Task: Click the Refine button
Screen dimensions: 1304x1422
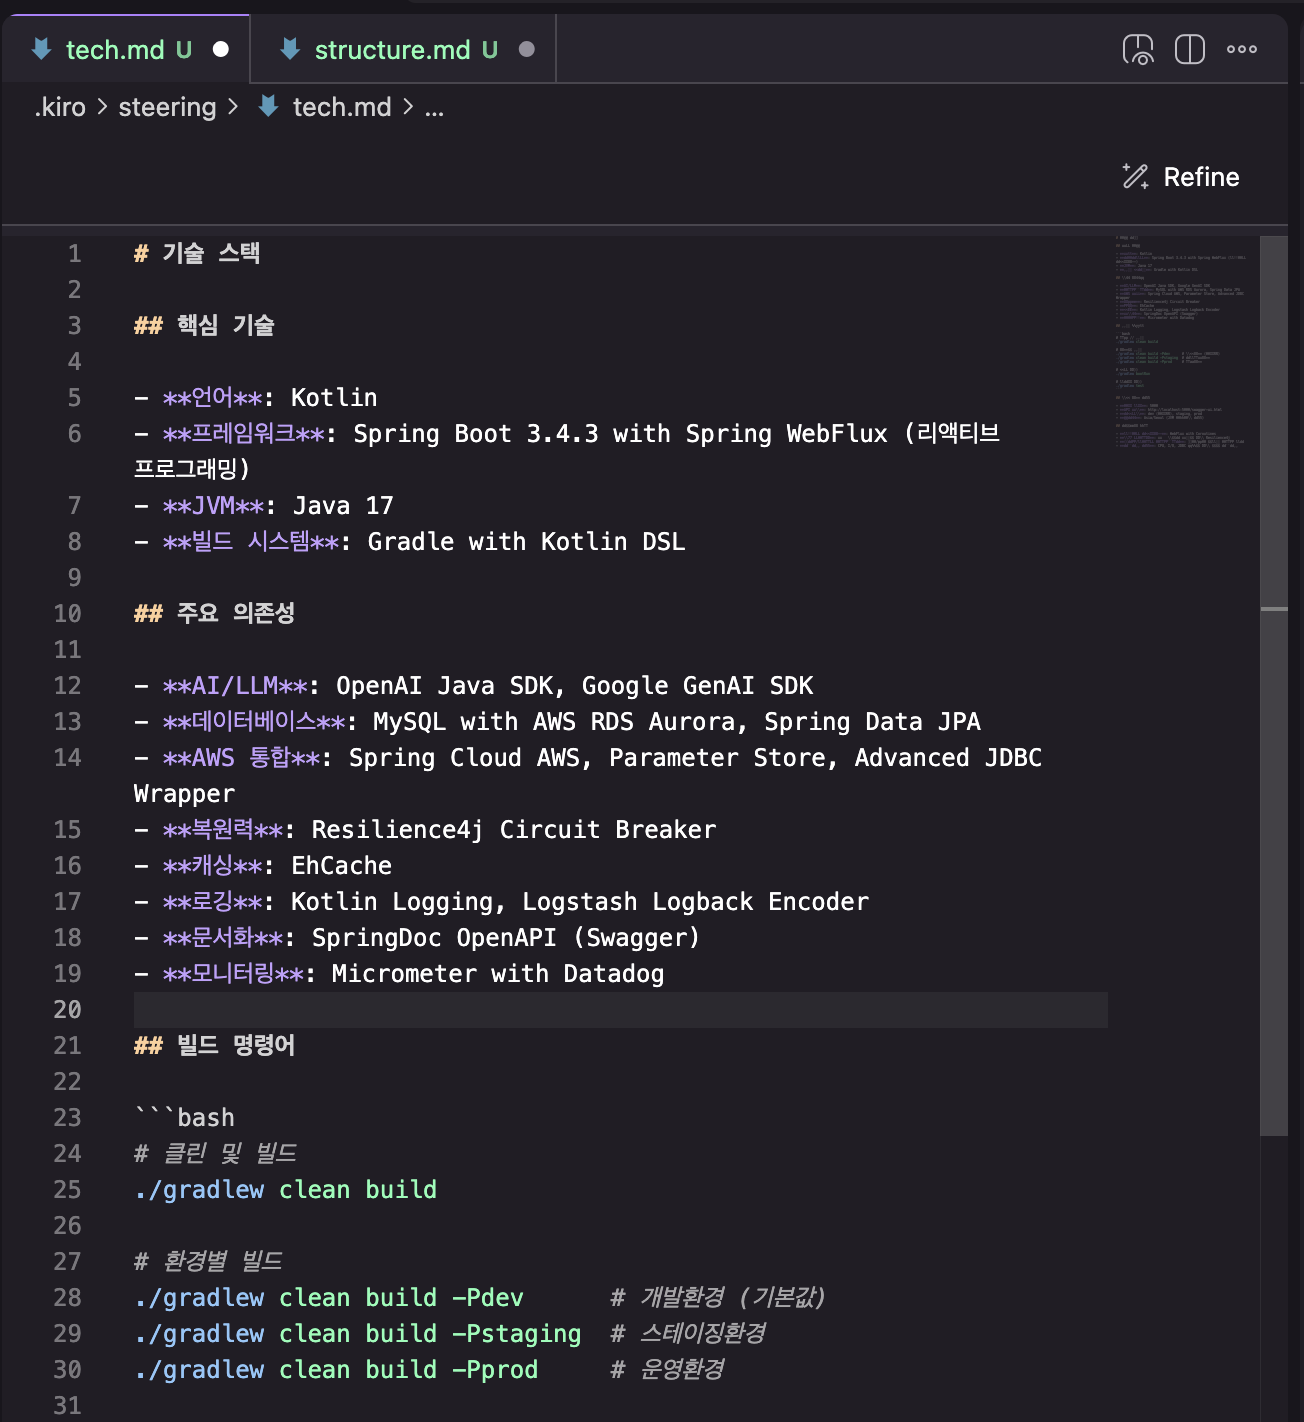Action: tap(1181, 177)
